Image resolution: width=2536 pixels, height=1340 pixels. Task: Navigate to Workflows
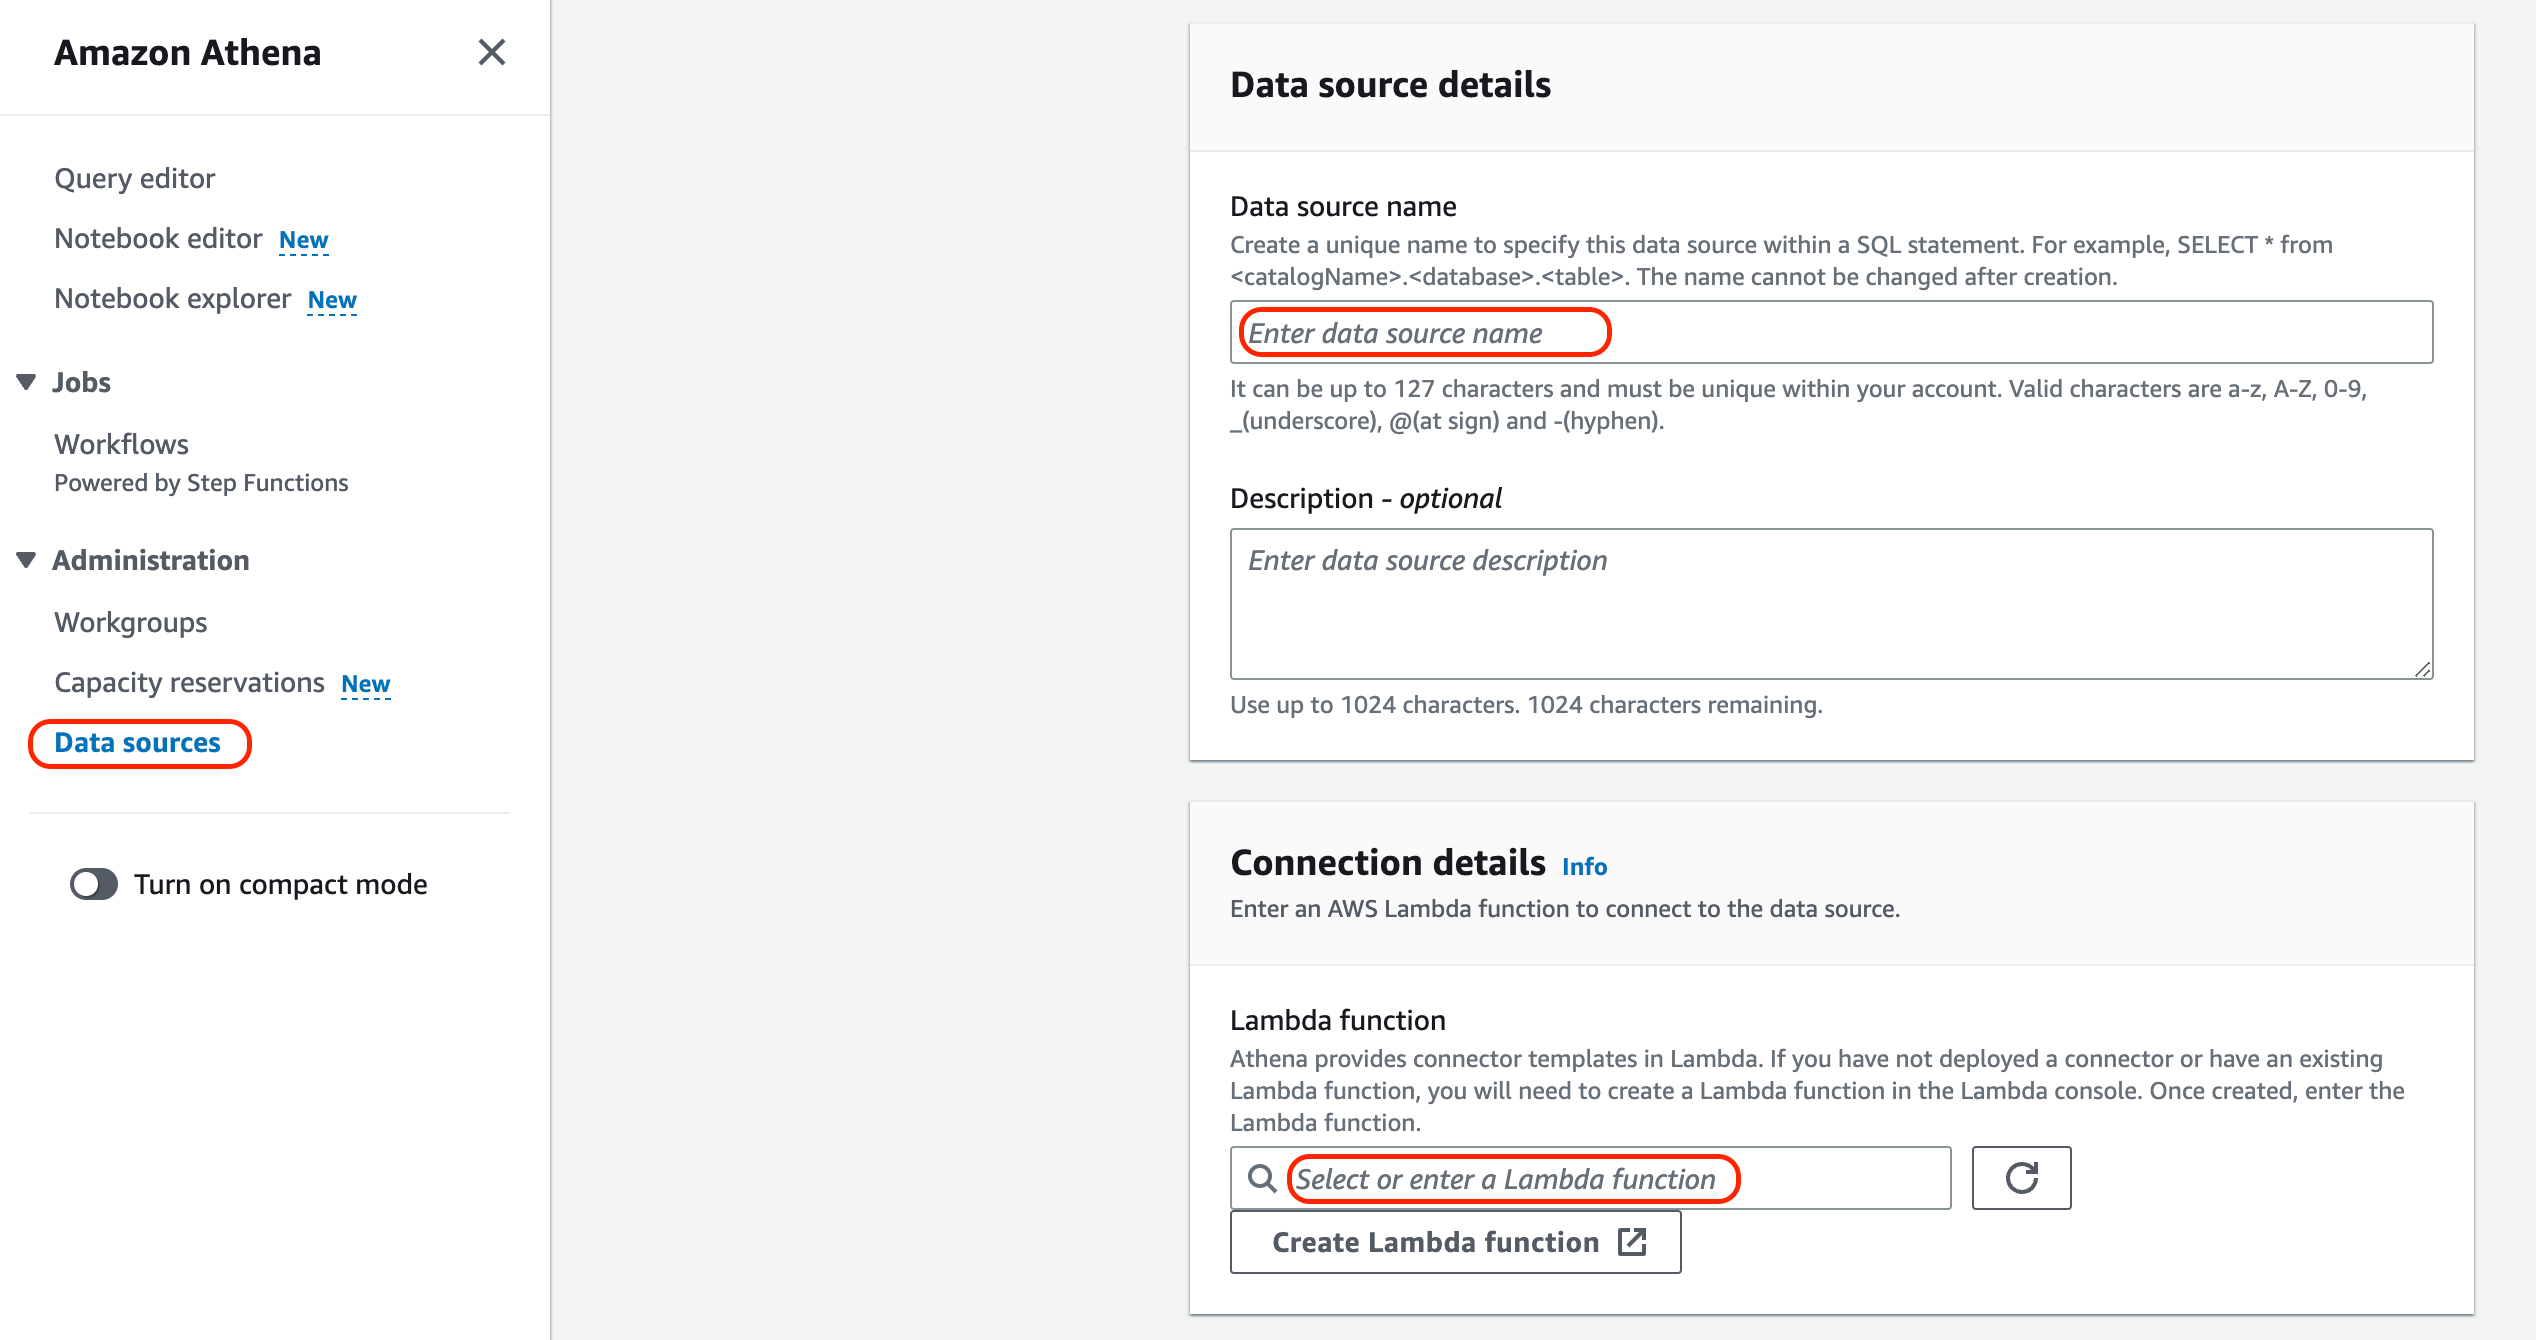tap(121, 444)
